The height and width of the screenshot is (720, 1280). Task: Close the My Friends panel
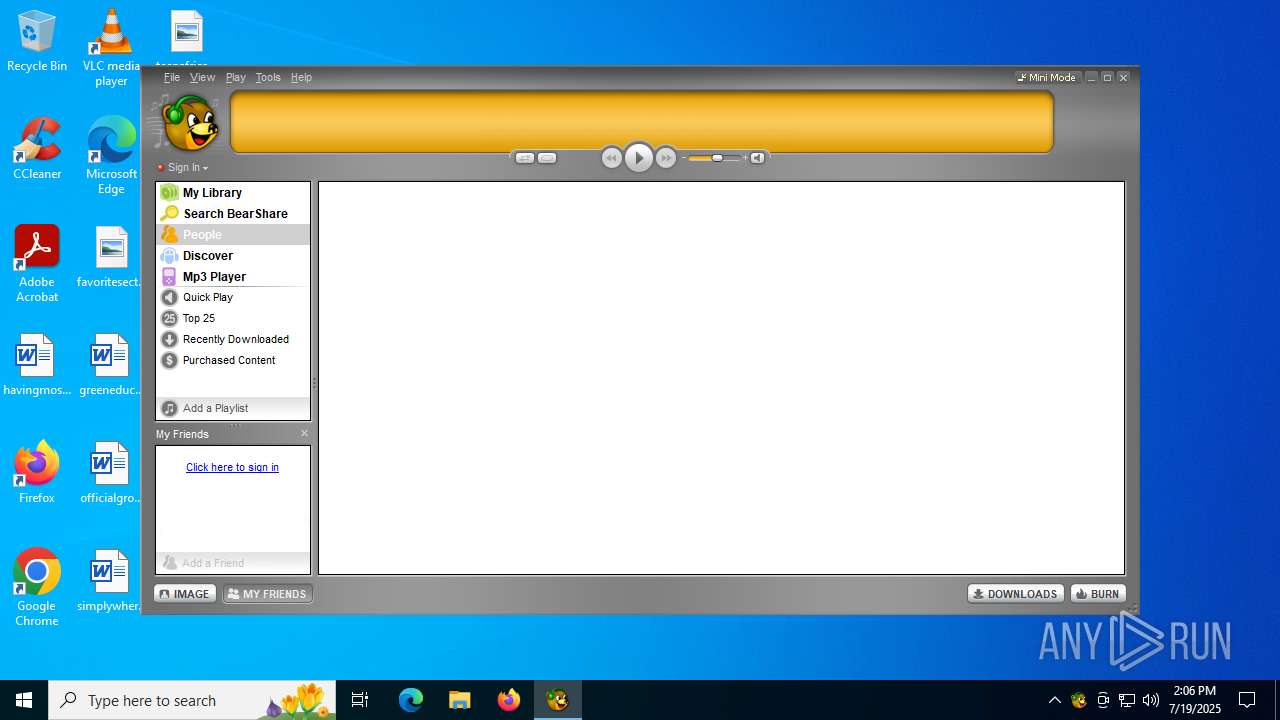pyautogui.click(x=304, y=433)
